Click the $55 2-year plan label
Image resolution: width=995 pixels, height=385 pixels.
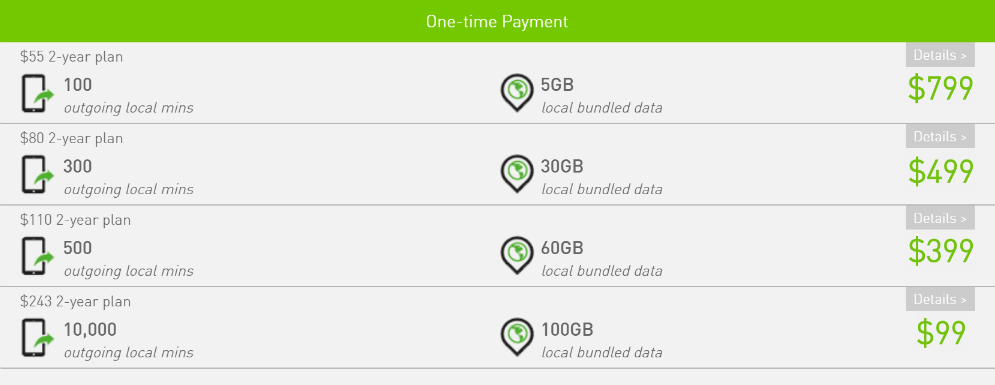71,57
